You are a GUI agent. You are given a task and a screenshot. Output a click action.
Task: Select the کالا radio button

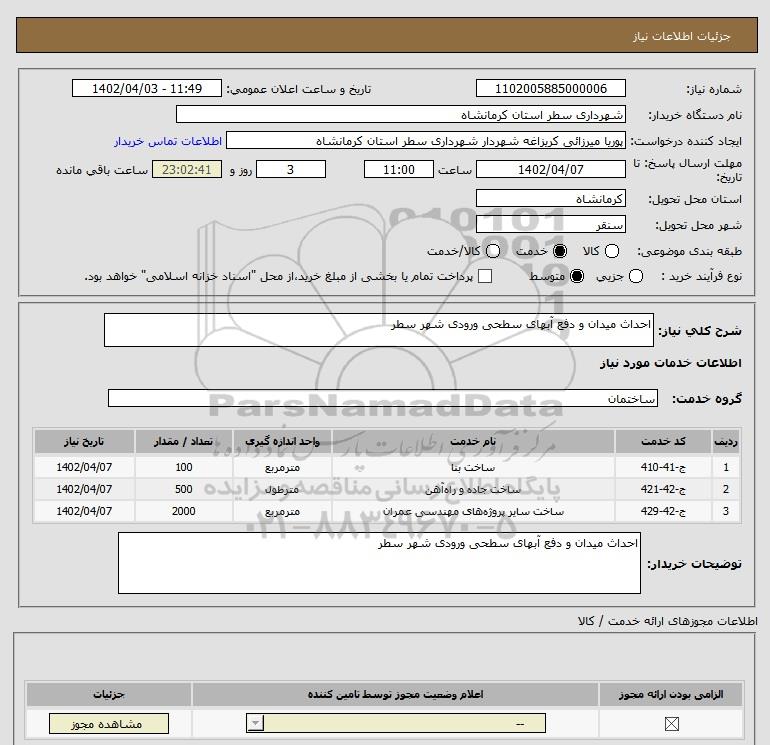(611, 251)
